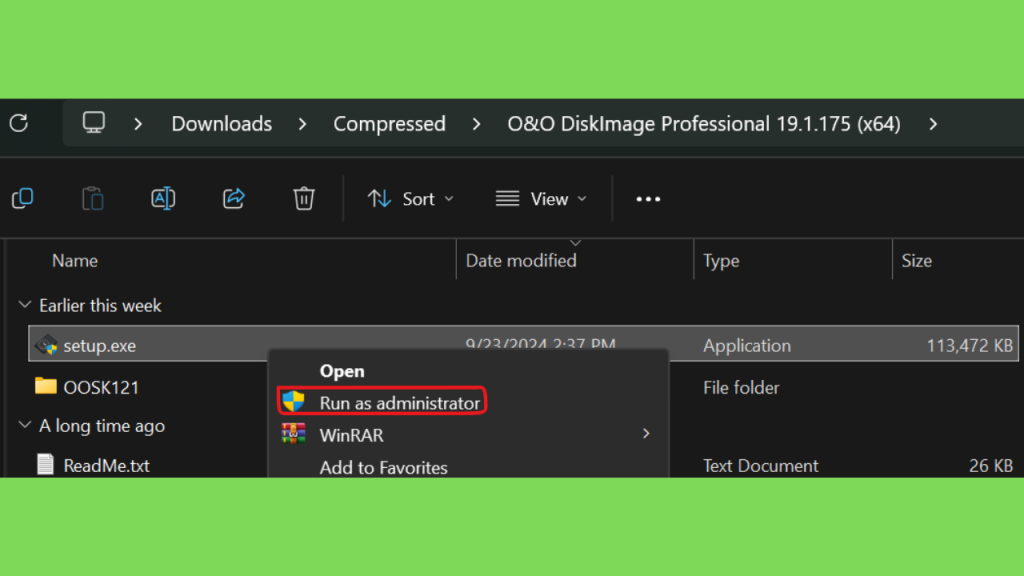Viewport: 1024px width, 576px height.
Task: Collapse the Earlier this week group
Action: click(x=25, y=305)
